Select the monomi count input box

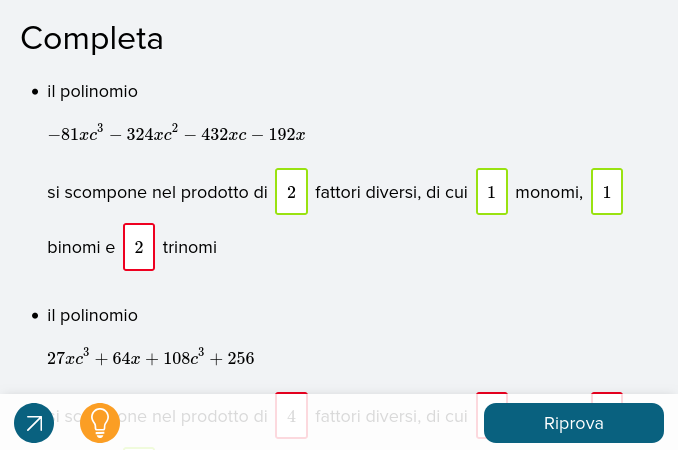[492, 191]
